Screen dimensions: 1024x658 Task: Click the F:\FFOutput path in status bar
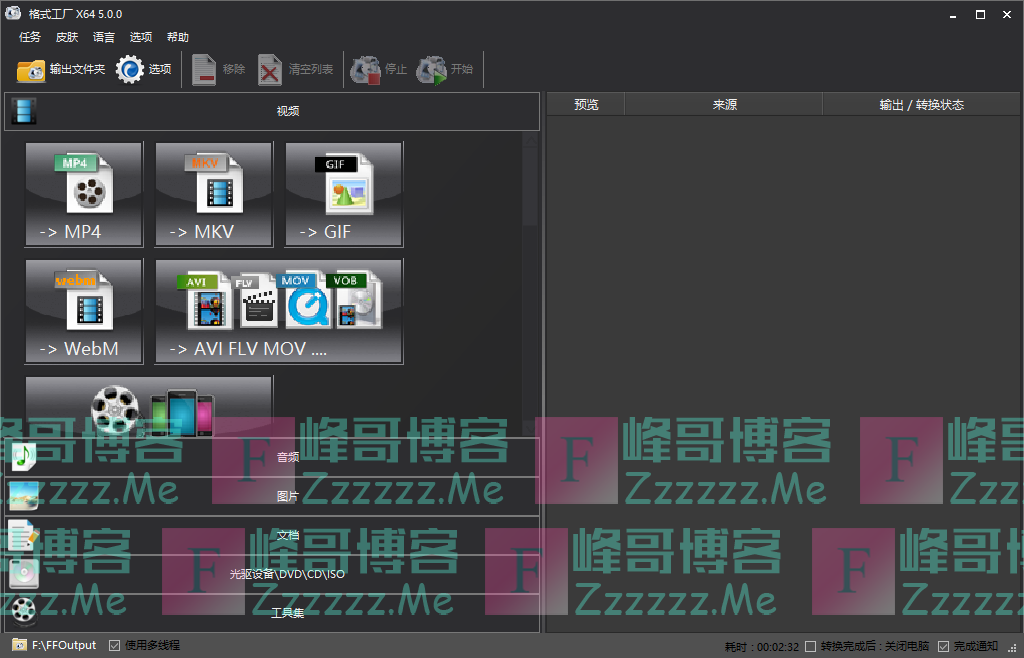(x=64, y=645)
